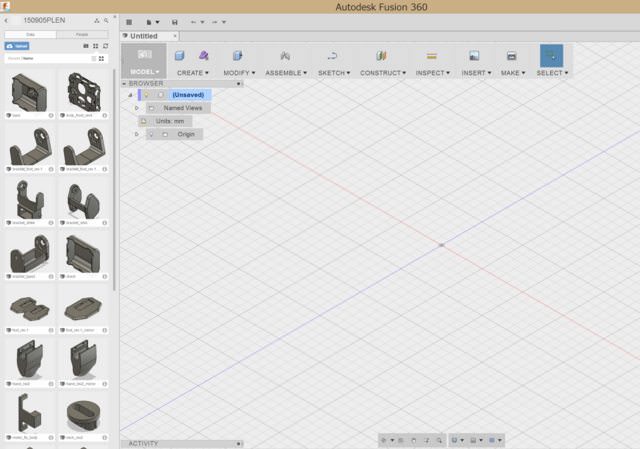Open the SKETCH menu
The width and height of the screenshot is (640, 449).
click(334, 73)
